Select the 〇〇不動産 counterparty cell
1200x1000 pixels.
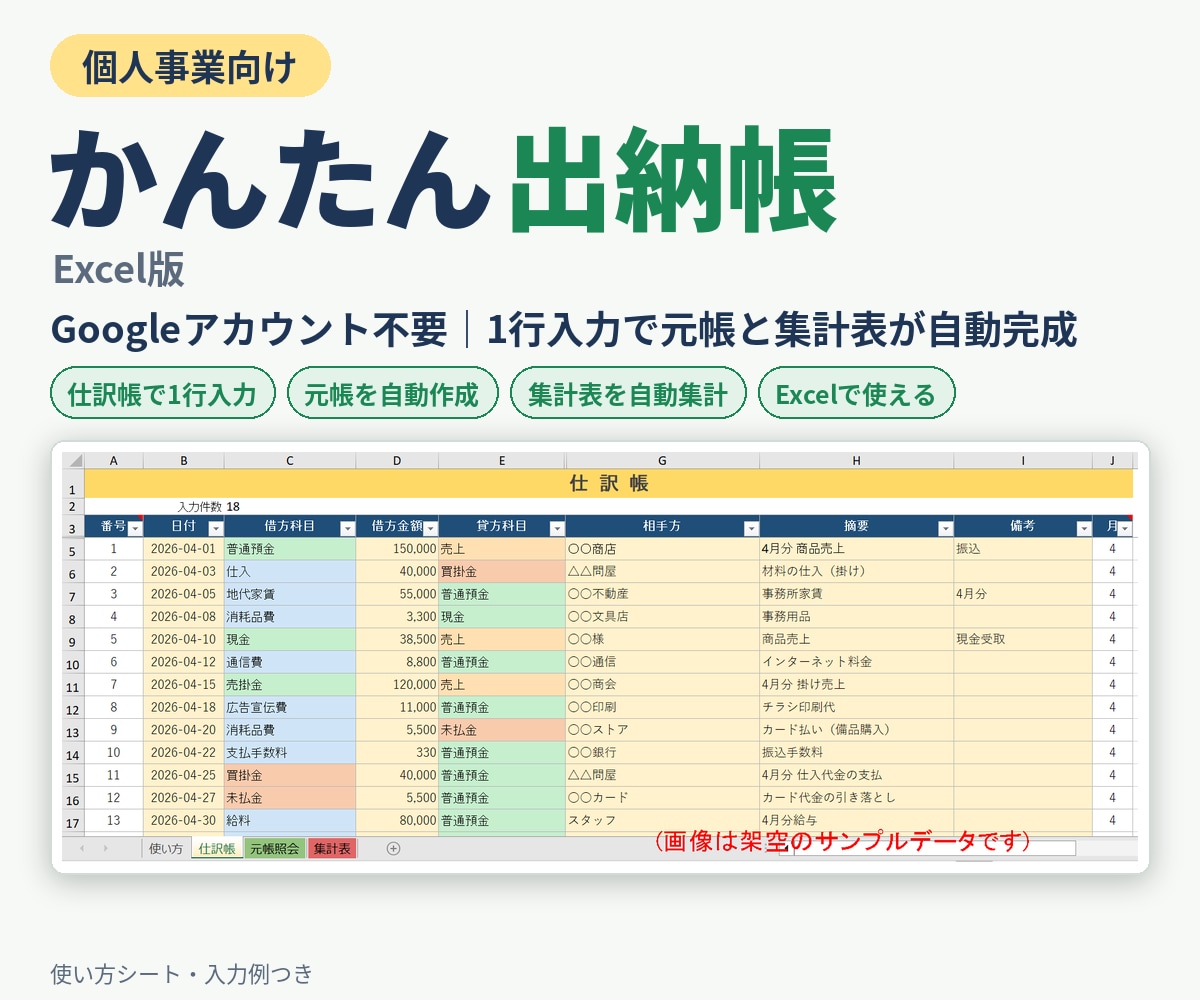coord(662,594)
